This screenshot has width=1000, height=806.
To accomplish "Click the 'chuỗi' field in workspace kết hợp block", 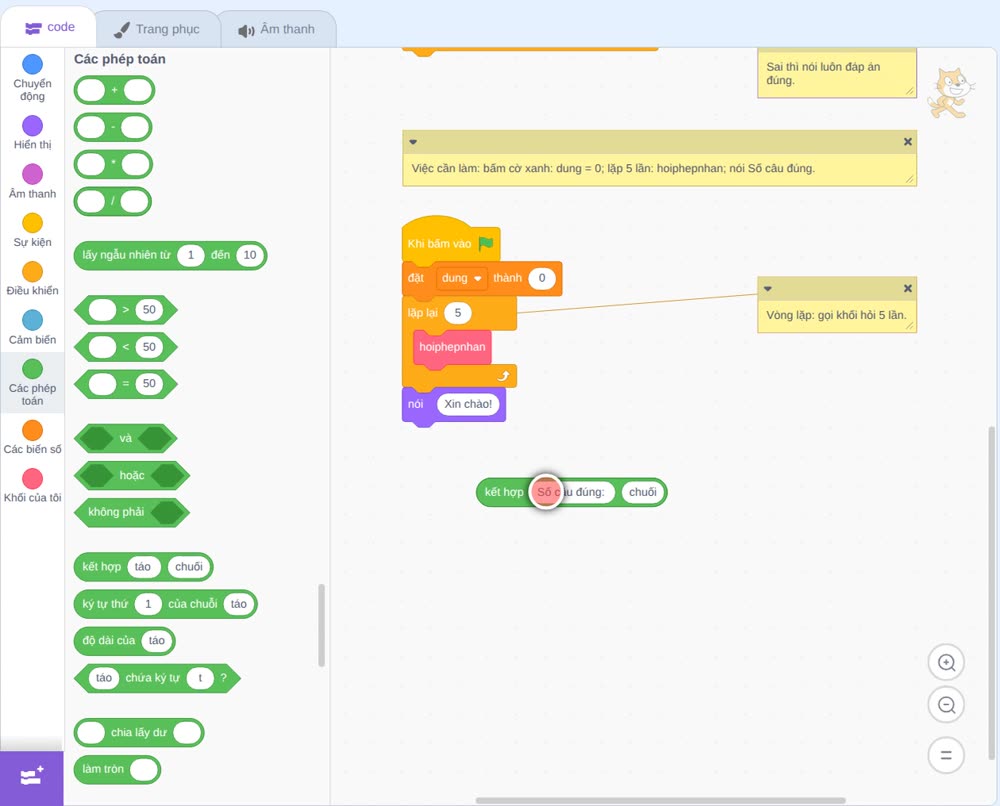I will (642, 492).
